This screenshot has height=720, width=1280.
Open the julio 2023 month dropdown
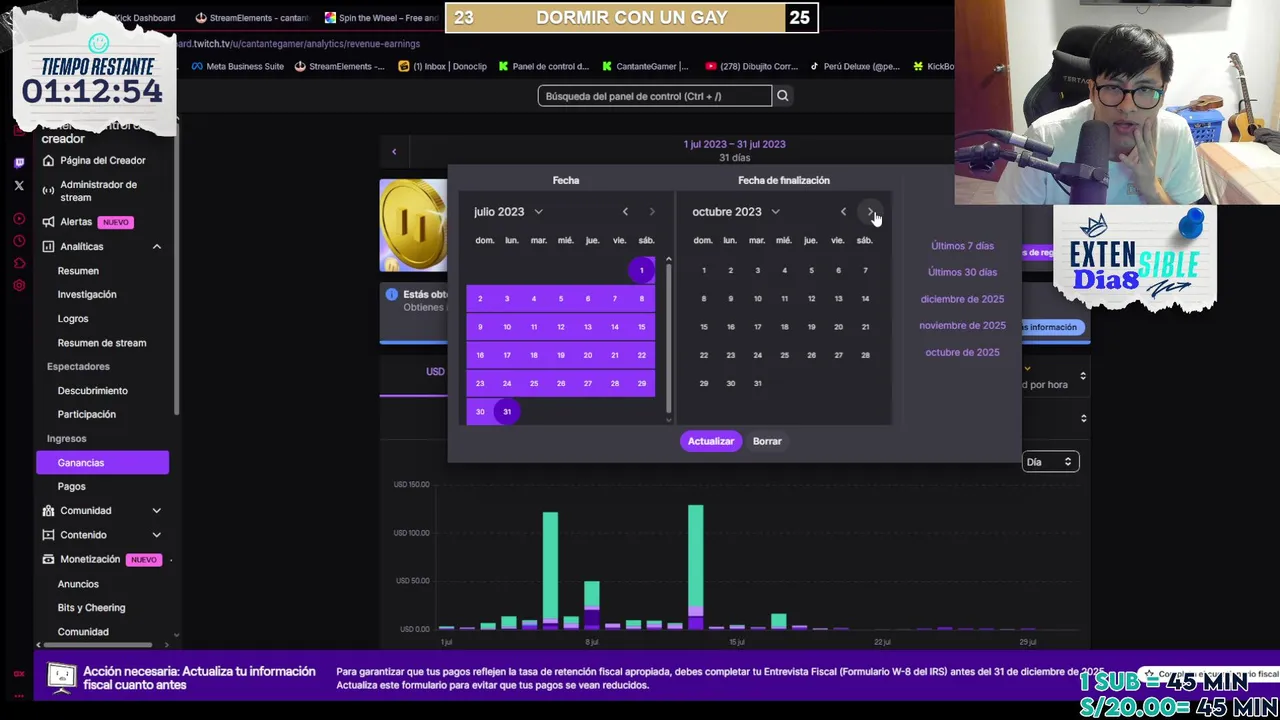click(508, 212)
